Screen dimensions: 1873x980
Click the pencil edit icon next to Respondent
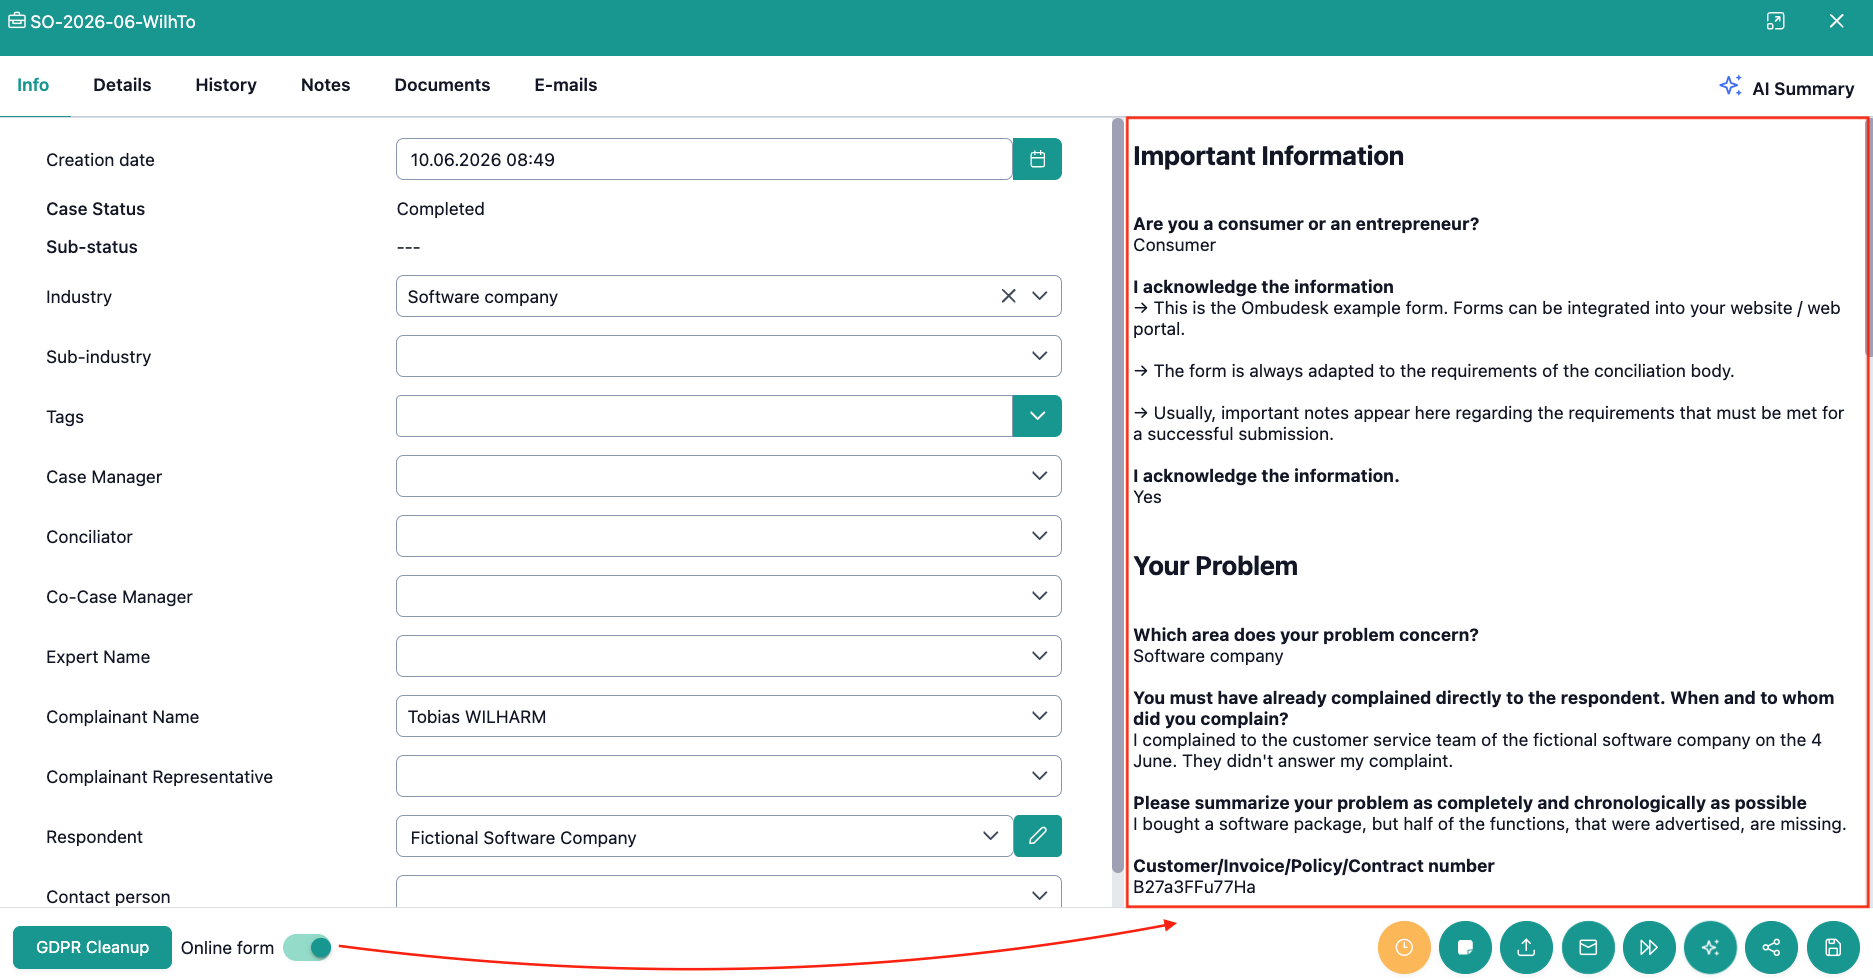[1037, 836]
